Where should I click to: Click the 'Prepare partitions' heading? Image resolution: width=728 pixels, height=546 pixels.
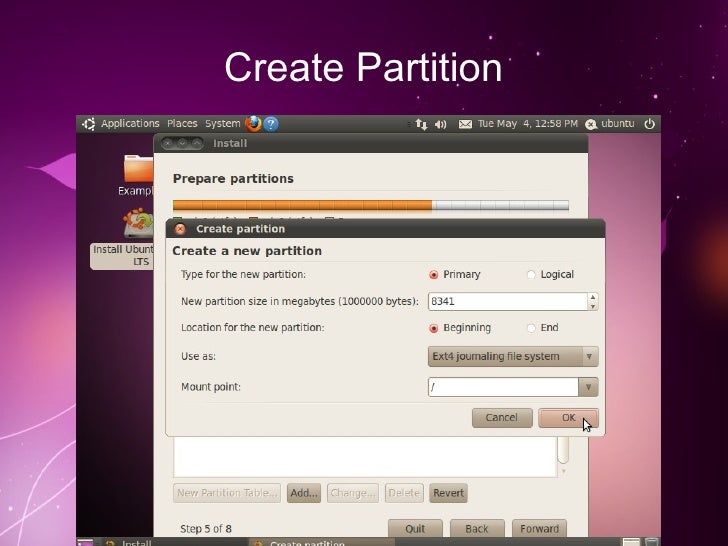(x=233, y=179)
